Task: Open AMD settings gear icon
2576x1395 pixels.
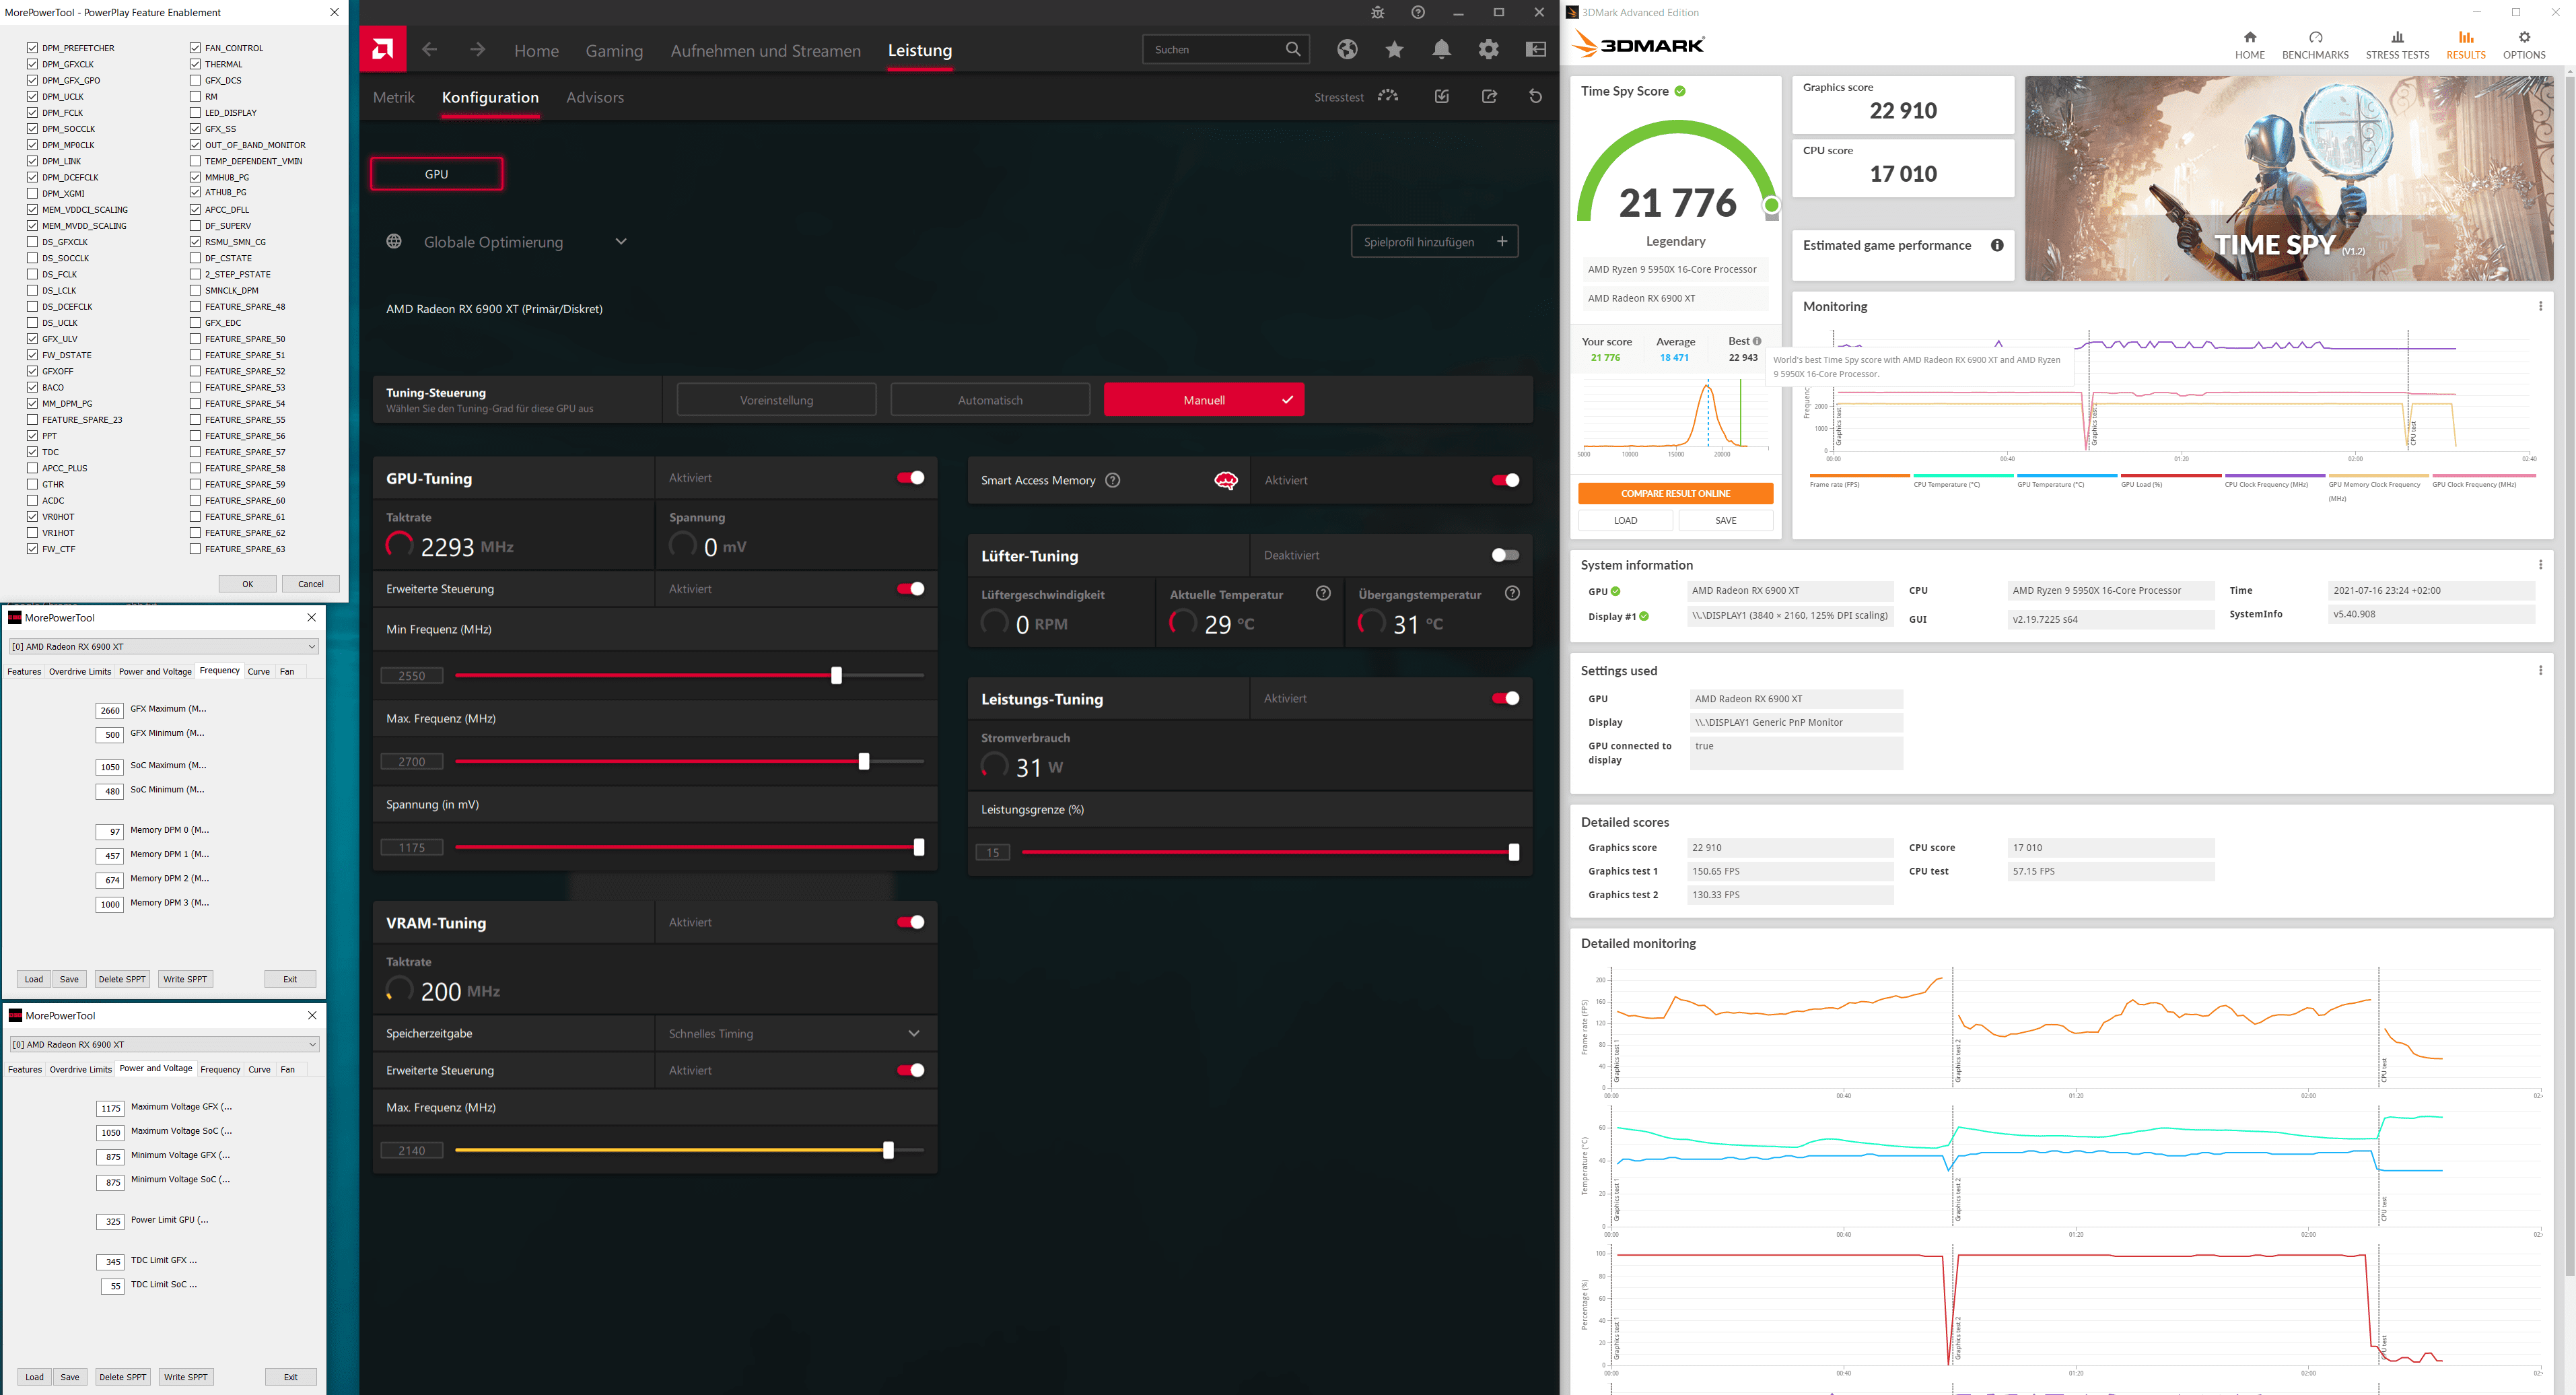Action: [x=1488, y=49]
